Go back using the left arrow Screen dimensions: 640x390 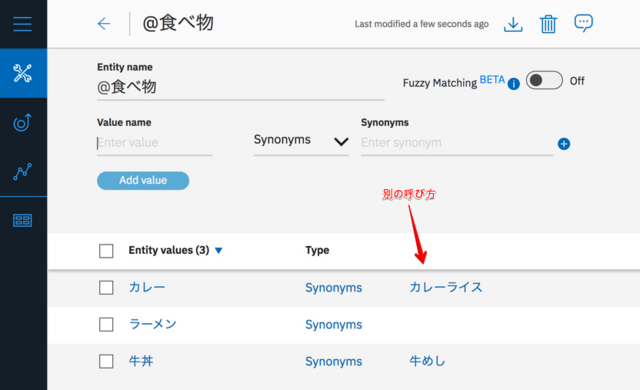coord(104,24)
